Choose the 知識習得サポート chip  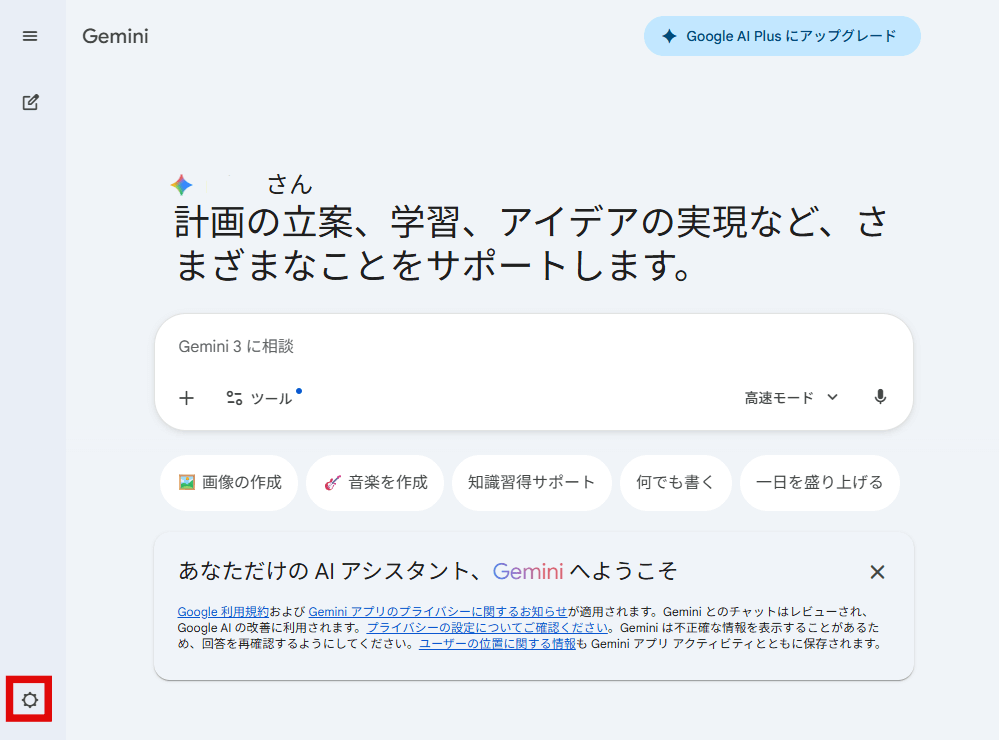[531, 482]
